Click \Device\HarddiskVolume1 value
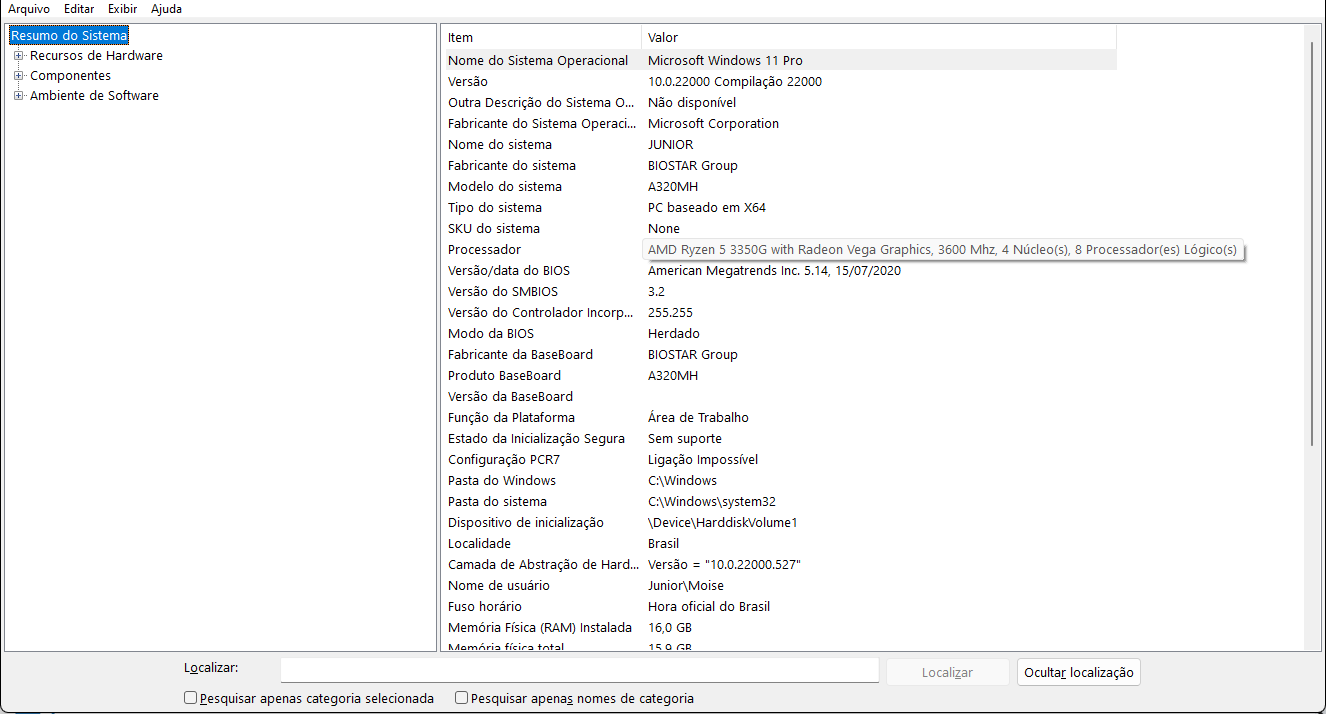The image size is (1326, 714). [723, 522]
